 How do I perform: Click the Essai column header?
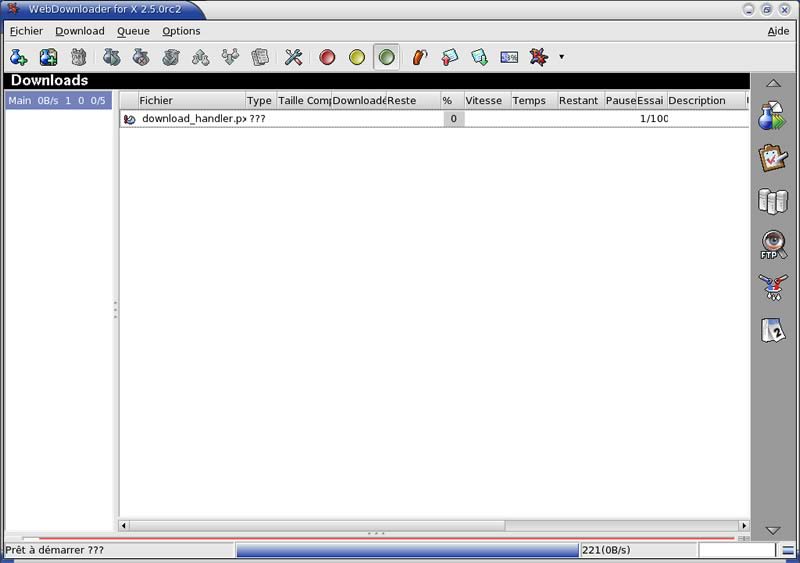[x=652, y=101]
